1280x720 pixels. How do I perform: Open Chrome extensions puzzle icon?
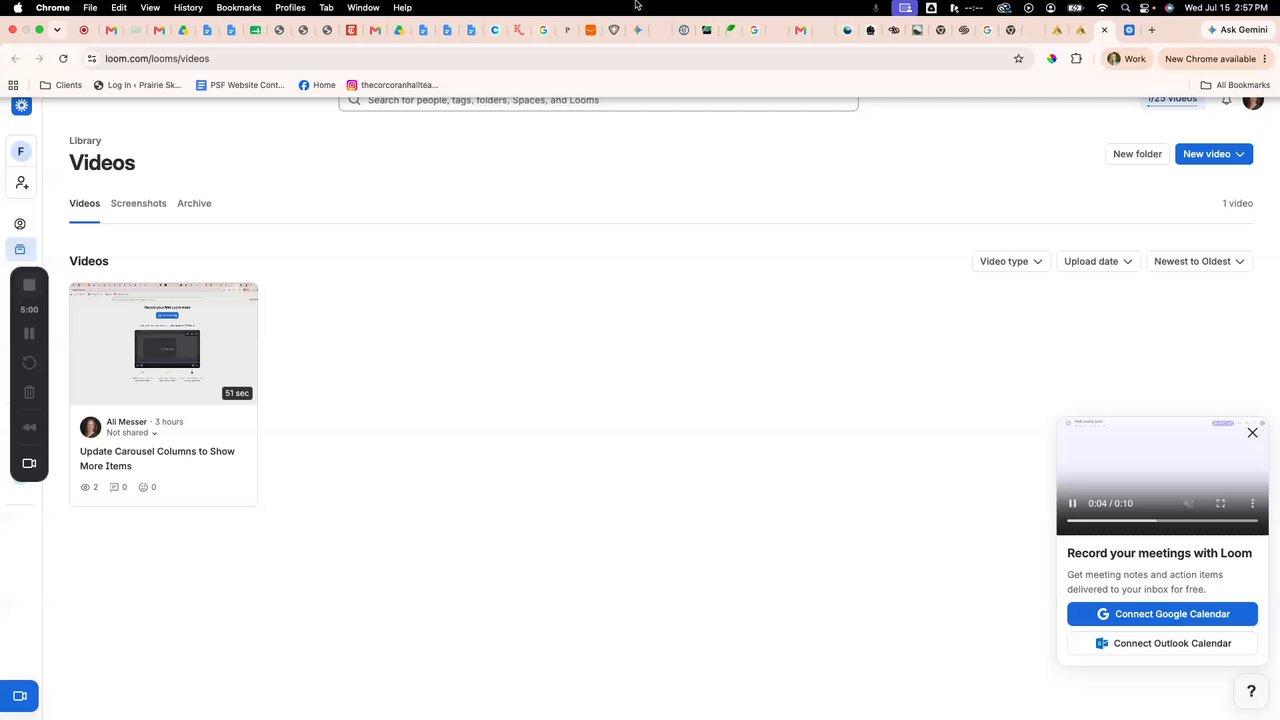[1076, 59]
